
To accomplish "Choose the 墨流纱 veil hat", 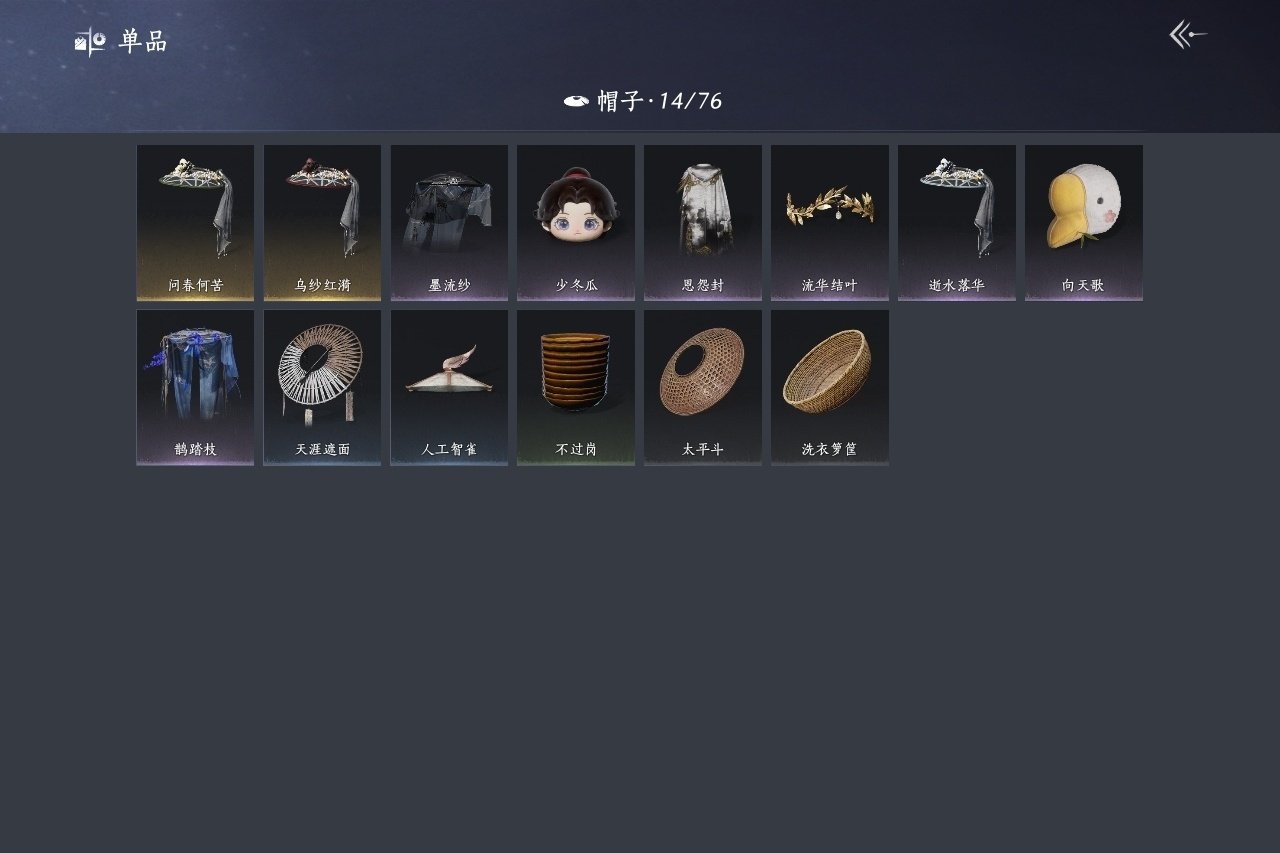I will click(449, 223).
